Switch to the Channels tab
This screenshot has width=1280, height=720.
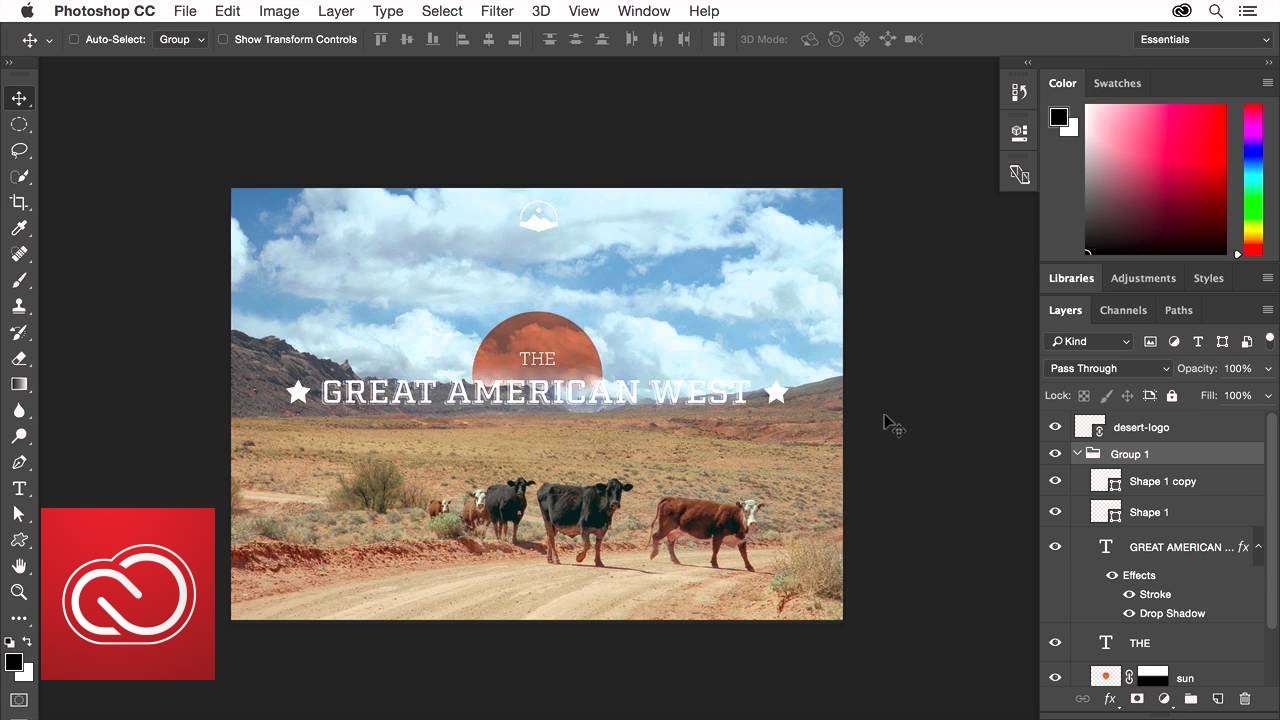click(1123, 310)
